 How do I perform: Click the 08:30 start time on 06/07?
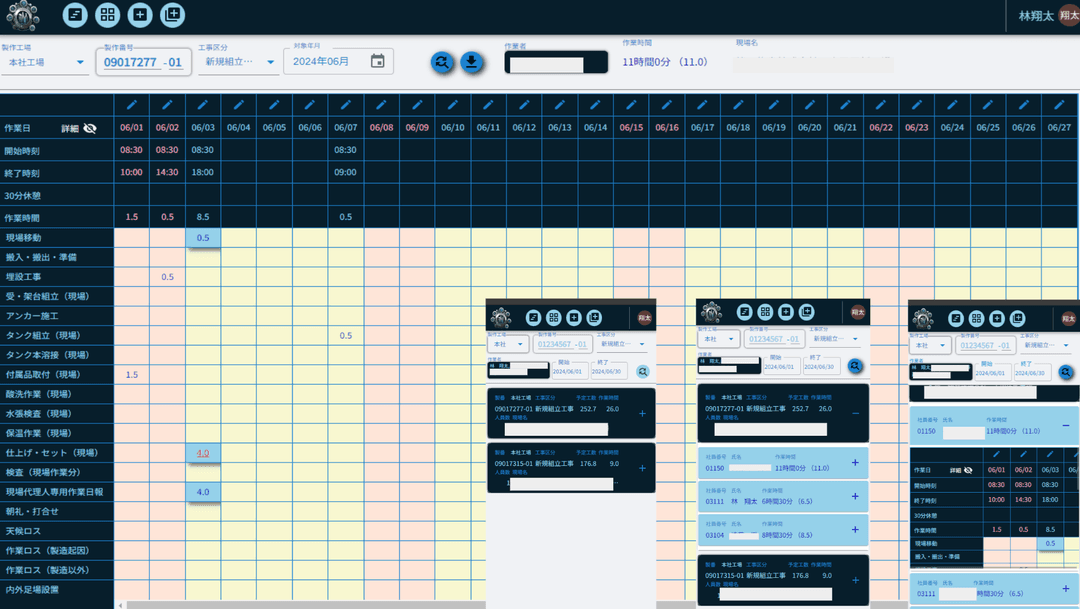[x=346, y=149]
